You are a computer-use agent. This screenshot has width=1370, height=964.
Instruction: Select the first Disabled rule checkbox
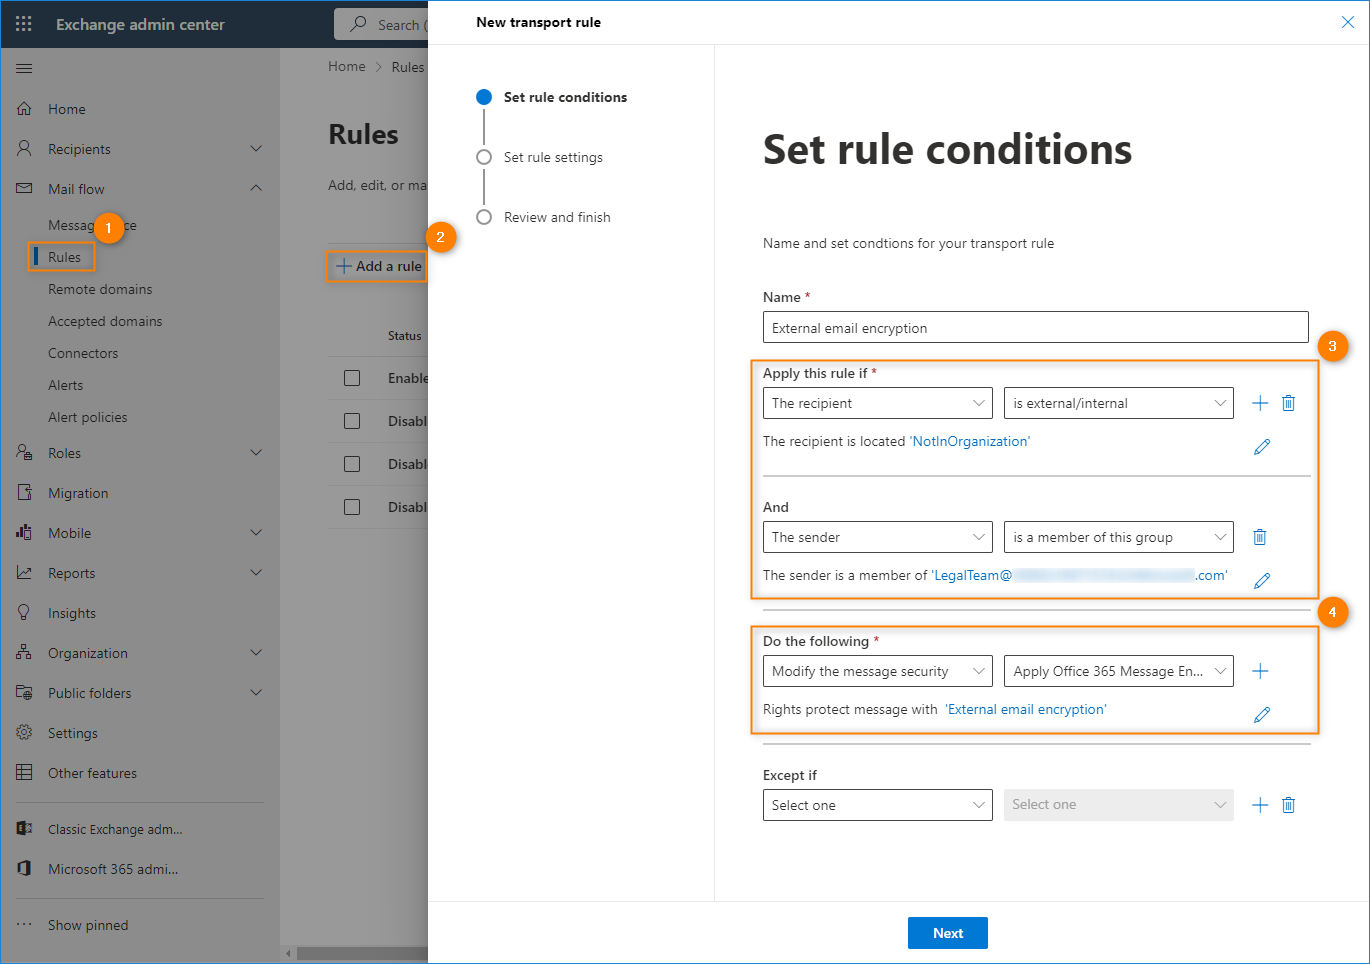[x=352, y=421]
